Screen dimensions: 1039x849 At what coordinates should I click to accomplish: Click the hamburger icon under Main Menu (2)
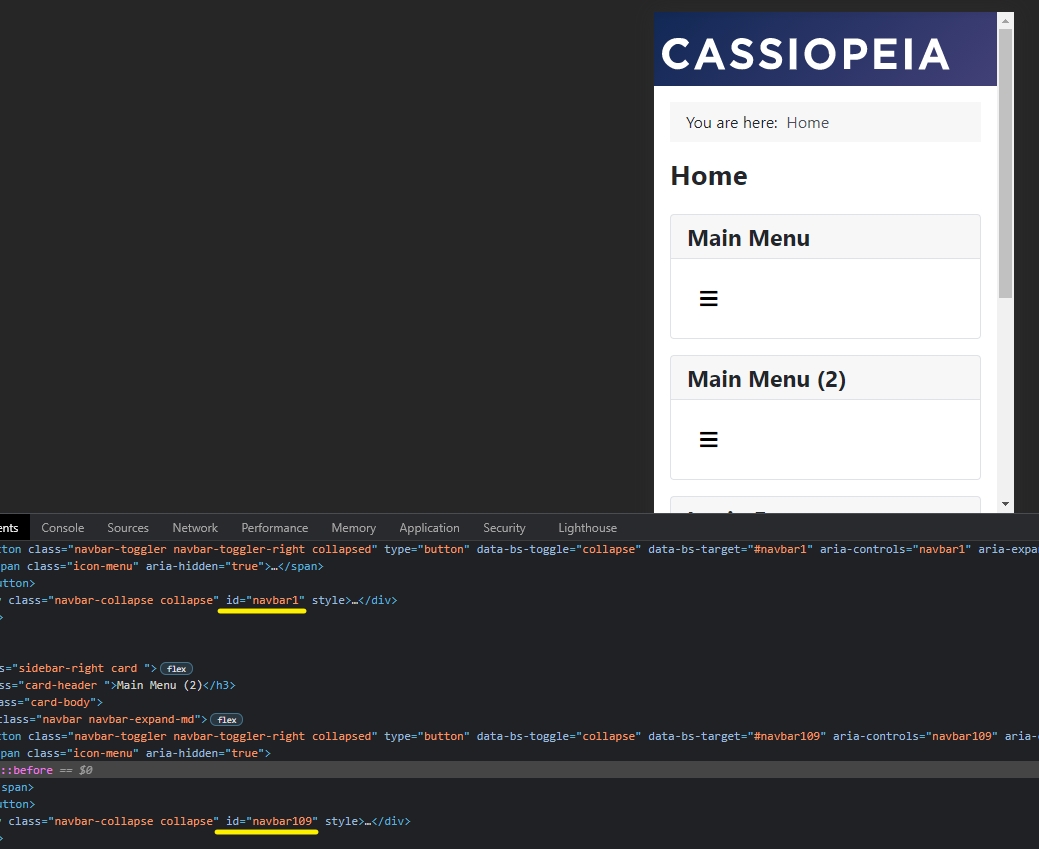coord(708,439)
